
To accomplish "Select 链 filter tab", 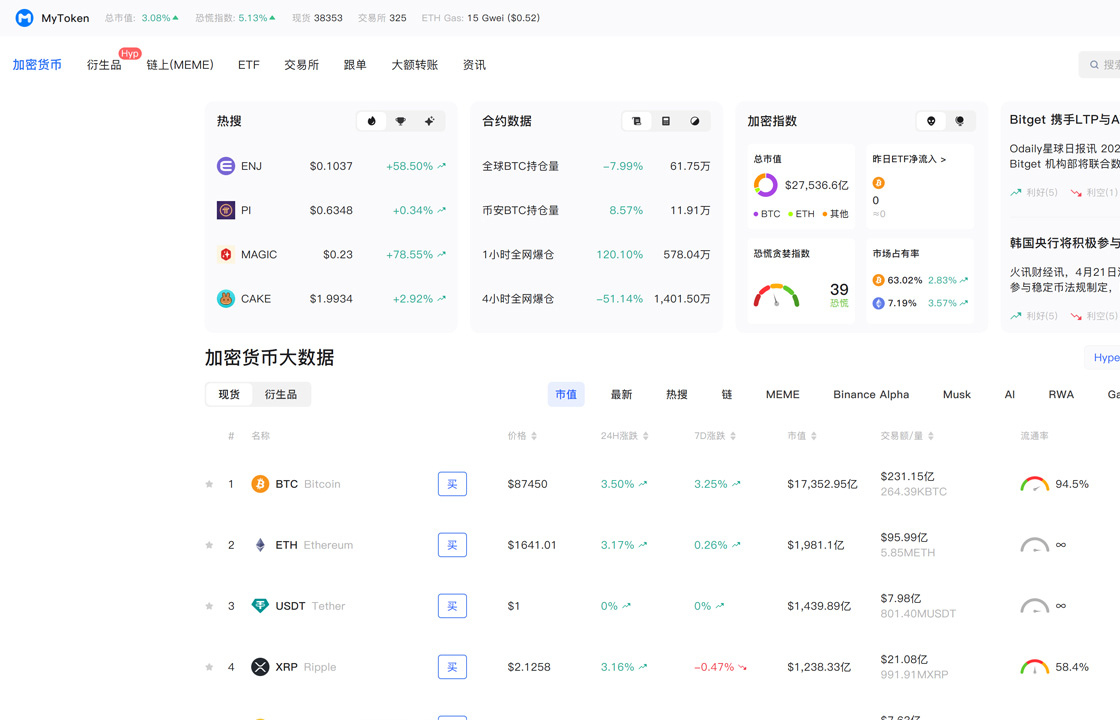I will tap(726, 394).
